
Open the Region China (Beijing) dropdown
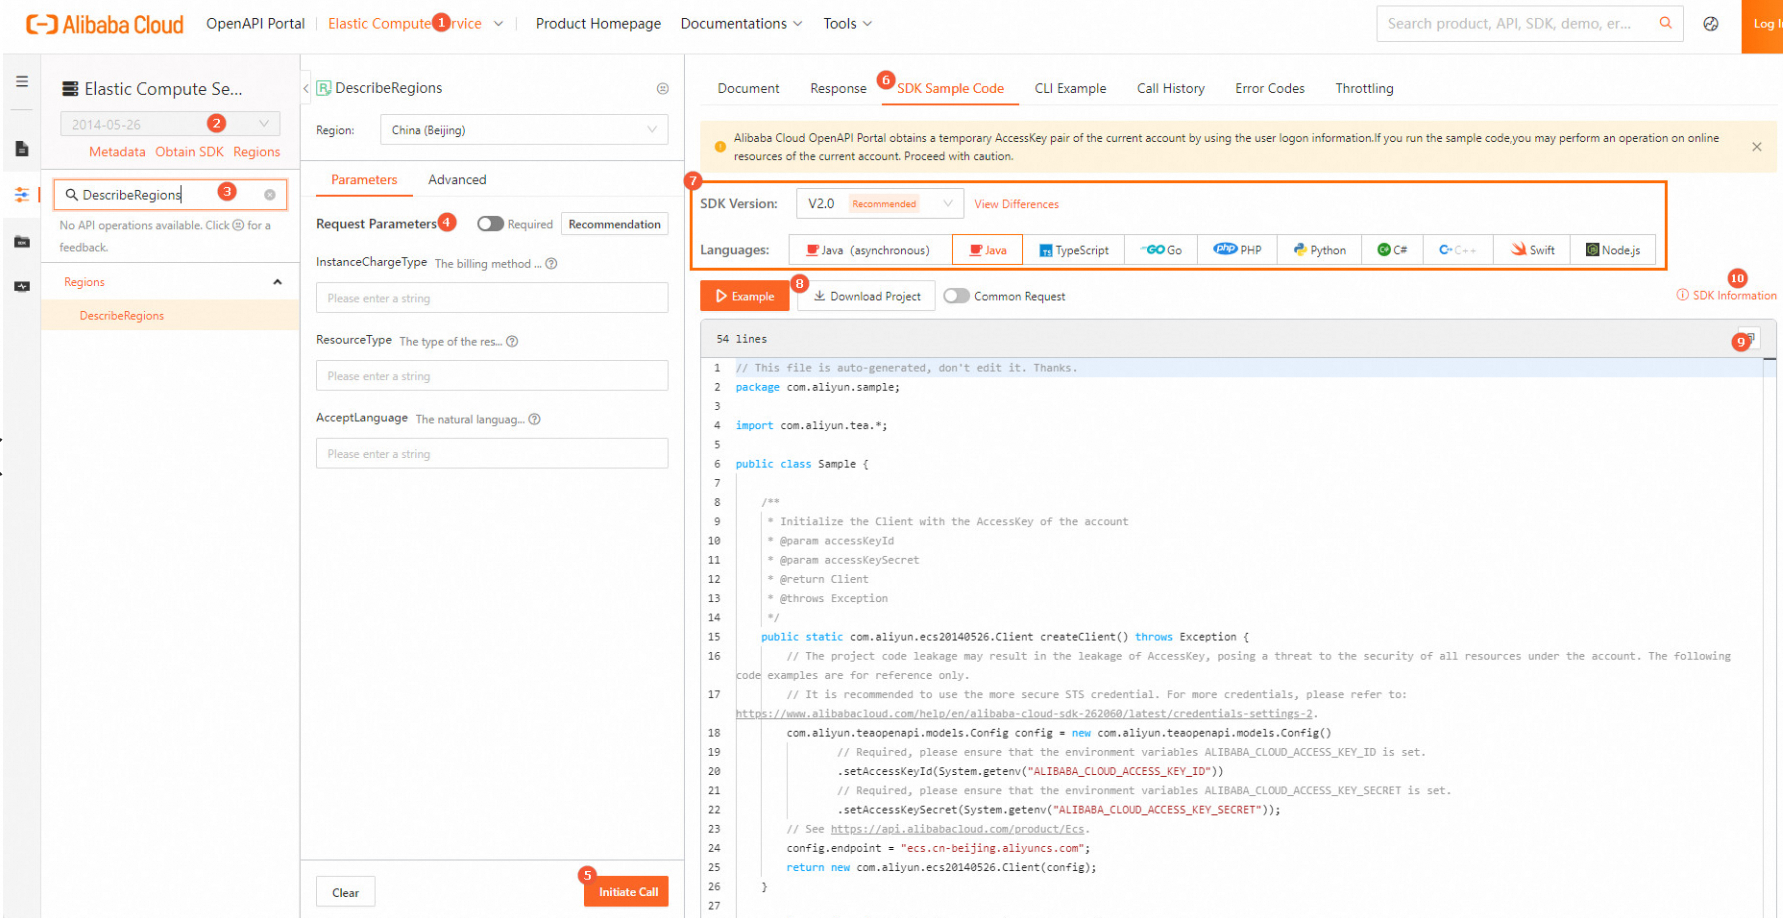pyautogui.click(x=524, y=130)
